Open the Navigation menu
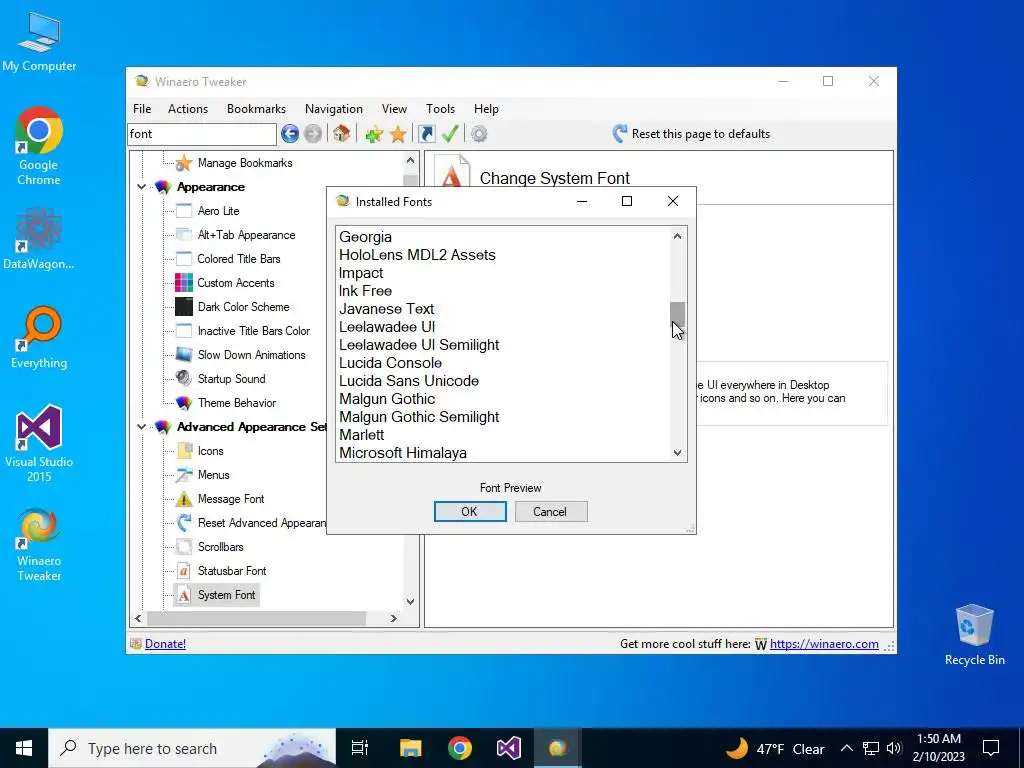 (334, 109)
